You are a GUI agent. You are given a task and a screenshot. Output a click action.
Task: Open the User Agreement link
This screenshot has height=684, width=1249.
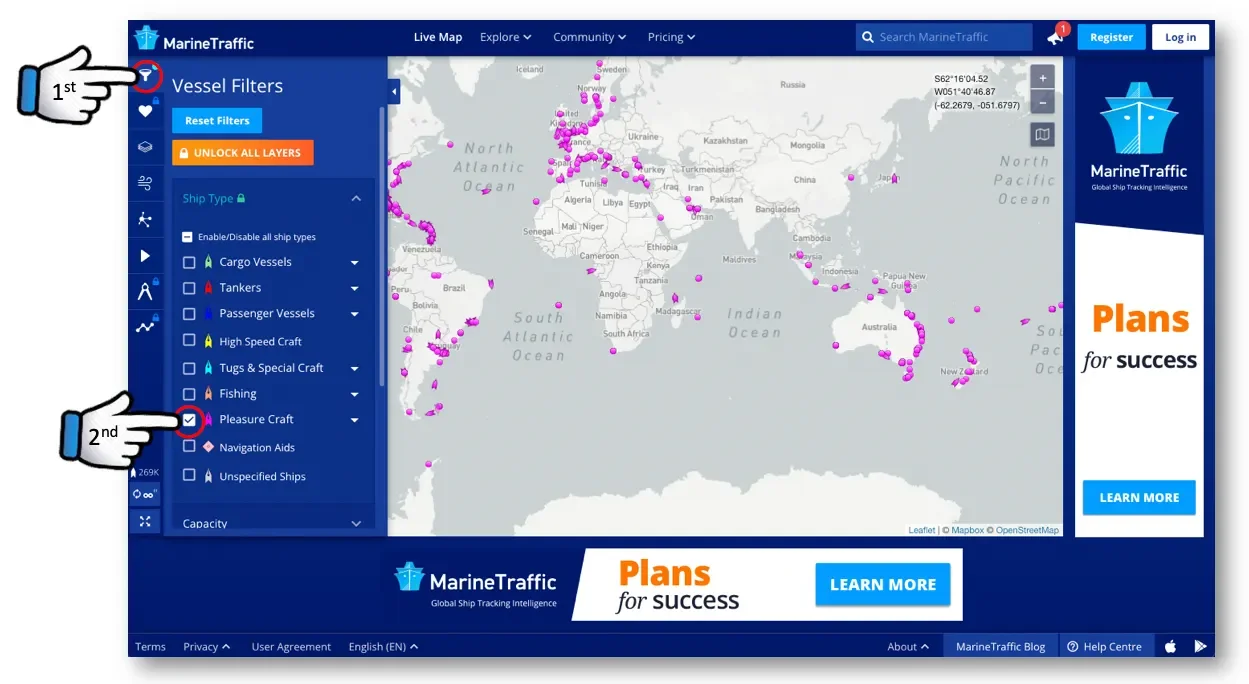tap(291, 647)
